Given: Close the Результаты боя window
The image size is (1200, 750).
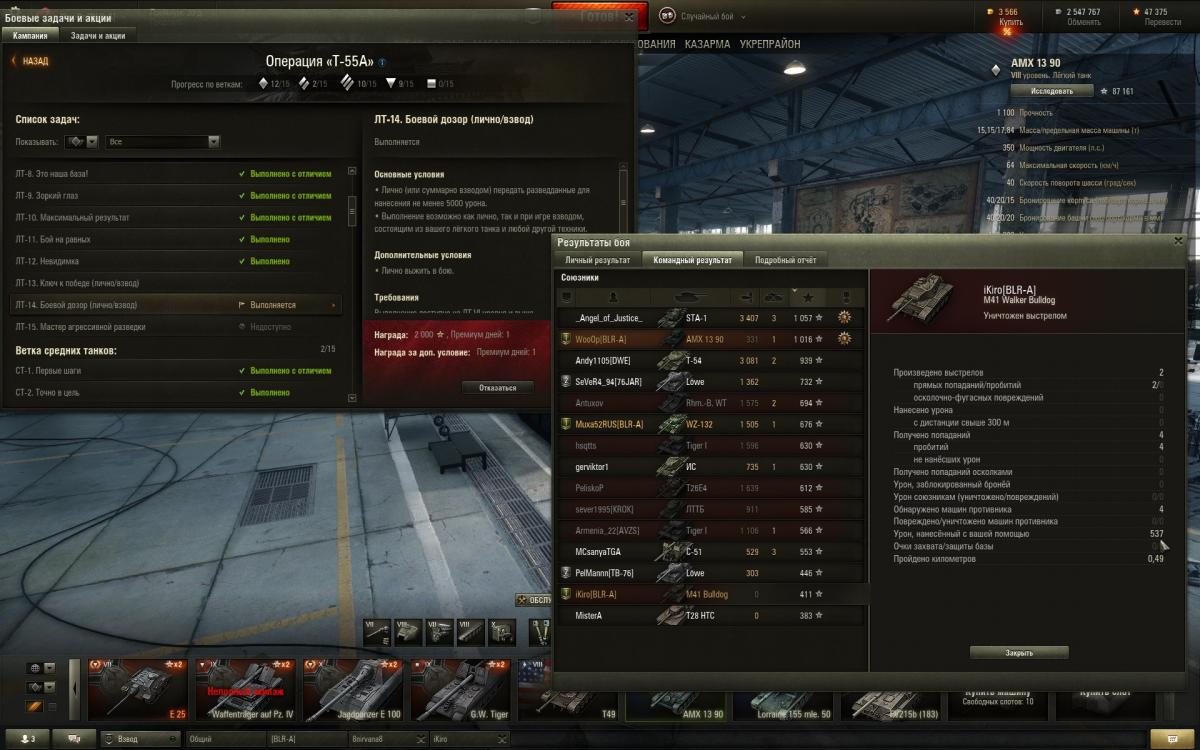Looking at the screenshot, I should pyautogui.click(x=1176, y=241).
